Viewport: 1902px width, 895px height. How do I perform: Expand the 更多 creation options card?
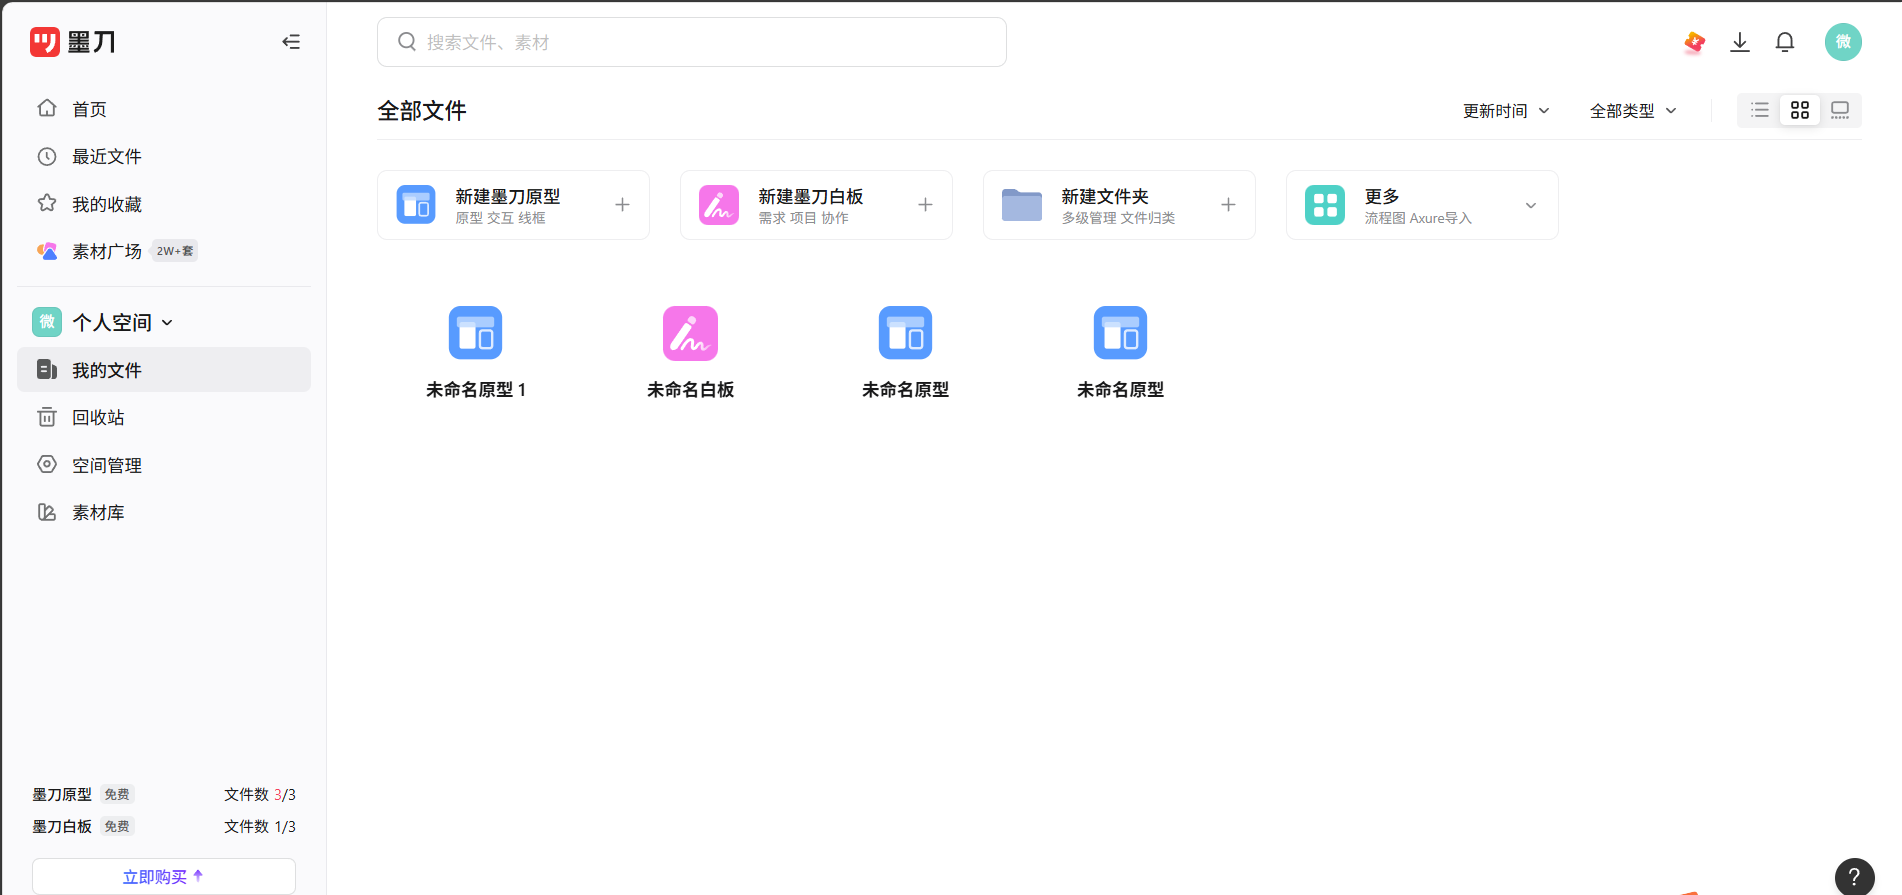pos(1530,205)
